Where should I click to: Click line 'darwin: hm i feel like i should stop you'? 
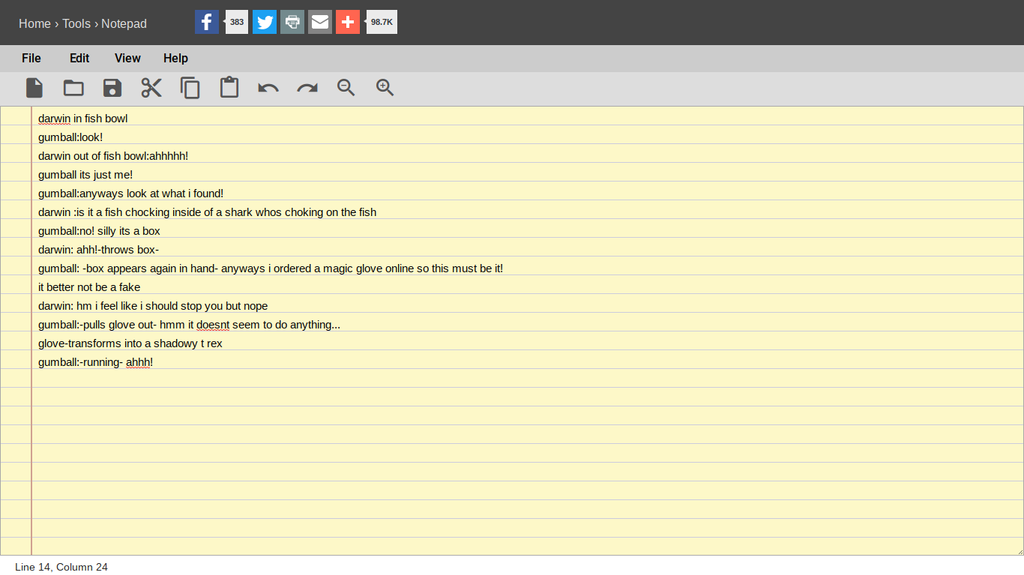153,306
